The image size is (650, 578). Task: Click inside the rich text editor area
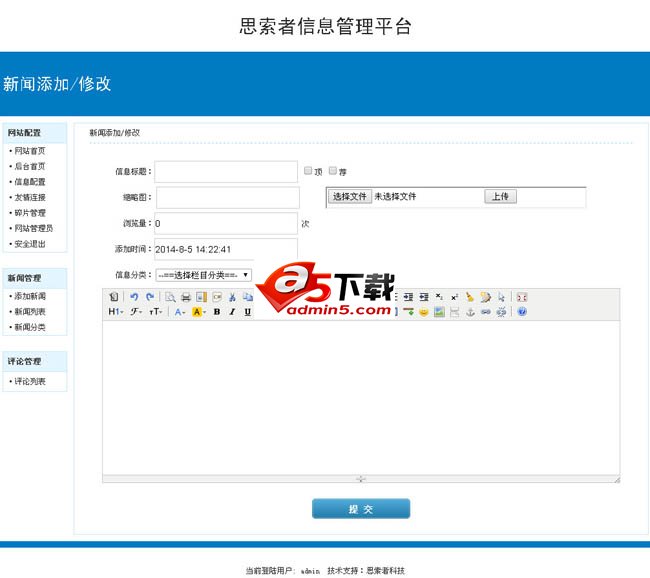pyautogui.click(x=361, y=398)
